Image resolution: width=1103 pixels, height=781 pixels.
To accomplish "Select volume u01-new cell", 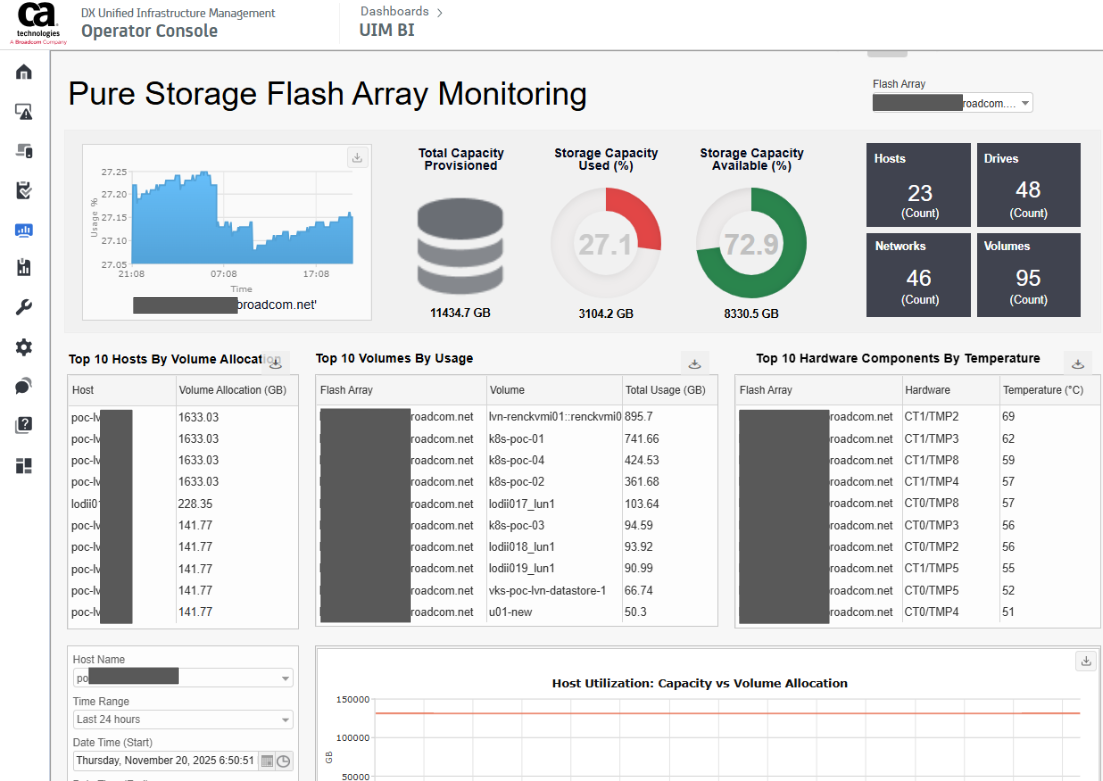I will pyautogui.click(x=510, y=612).
